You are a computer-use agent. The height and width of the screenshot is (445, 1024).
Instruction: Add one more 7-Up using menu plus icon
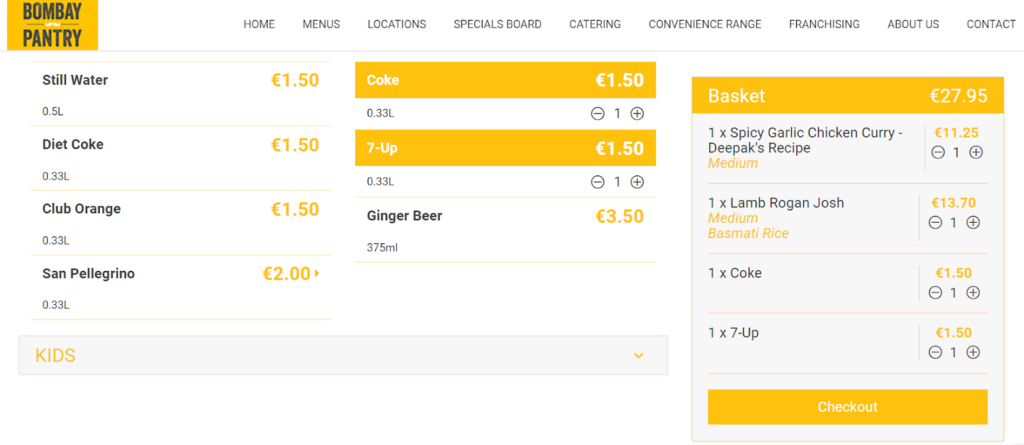tap(637, 182)
